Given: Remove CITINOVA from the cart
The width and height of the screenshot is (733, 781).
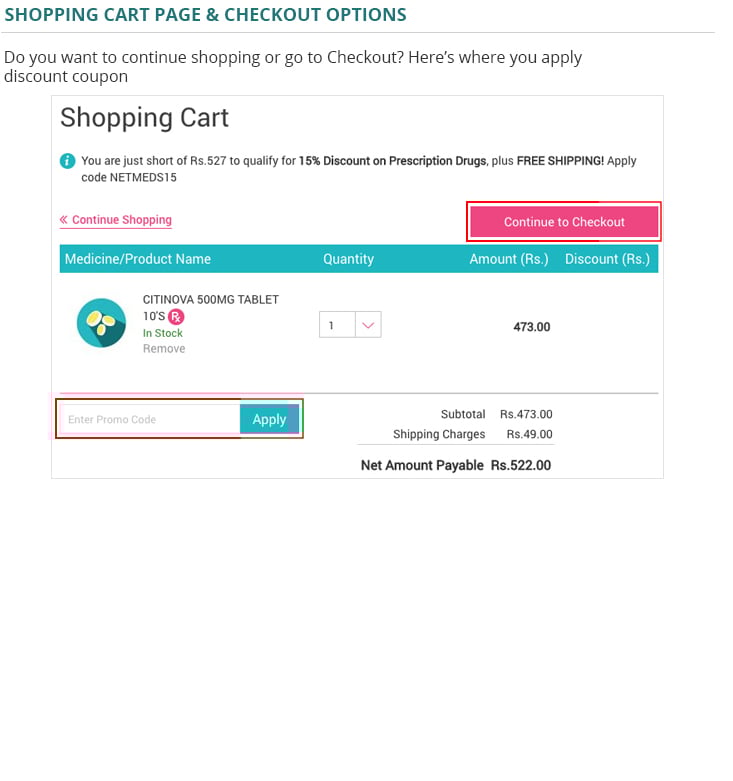Looking at the screenshot, I should (x=164, y=349).
